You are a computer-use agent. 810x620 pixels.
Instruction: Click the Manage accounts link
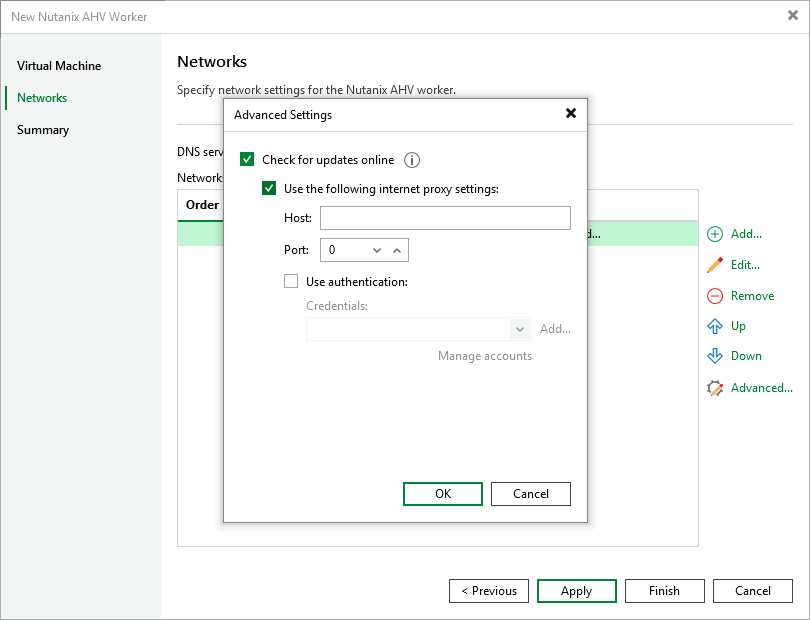484,355
